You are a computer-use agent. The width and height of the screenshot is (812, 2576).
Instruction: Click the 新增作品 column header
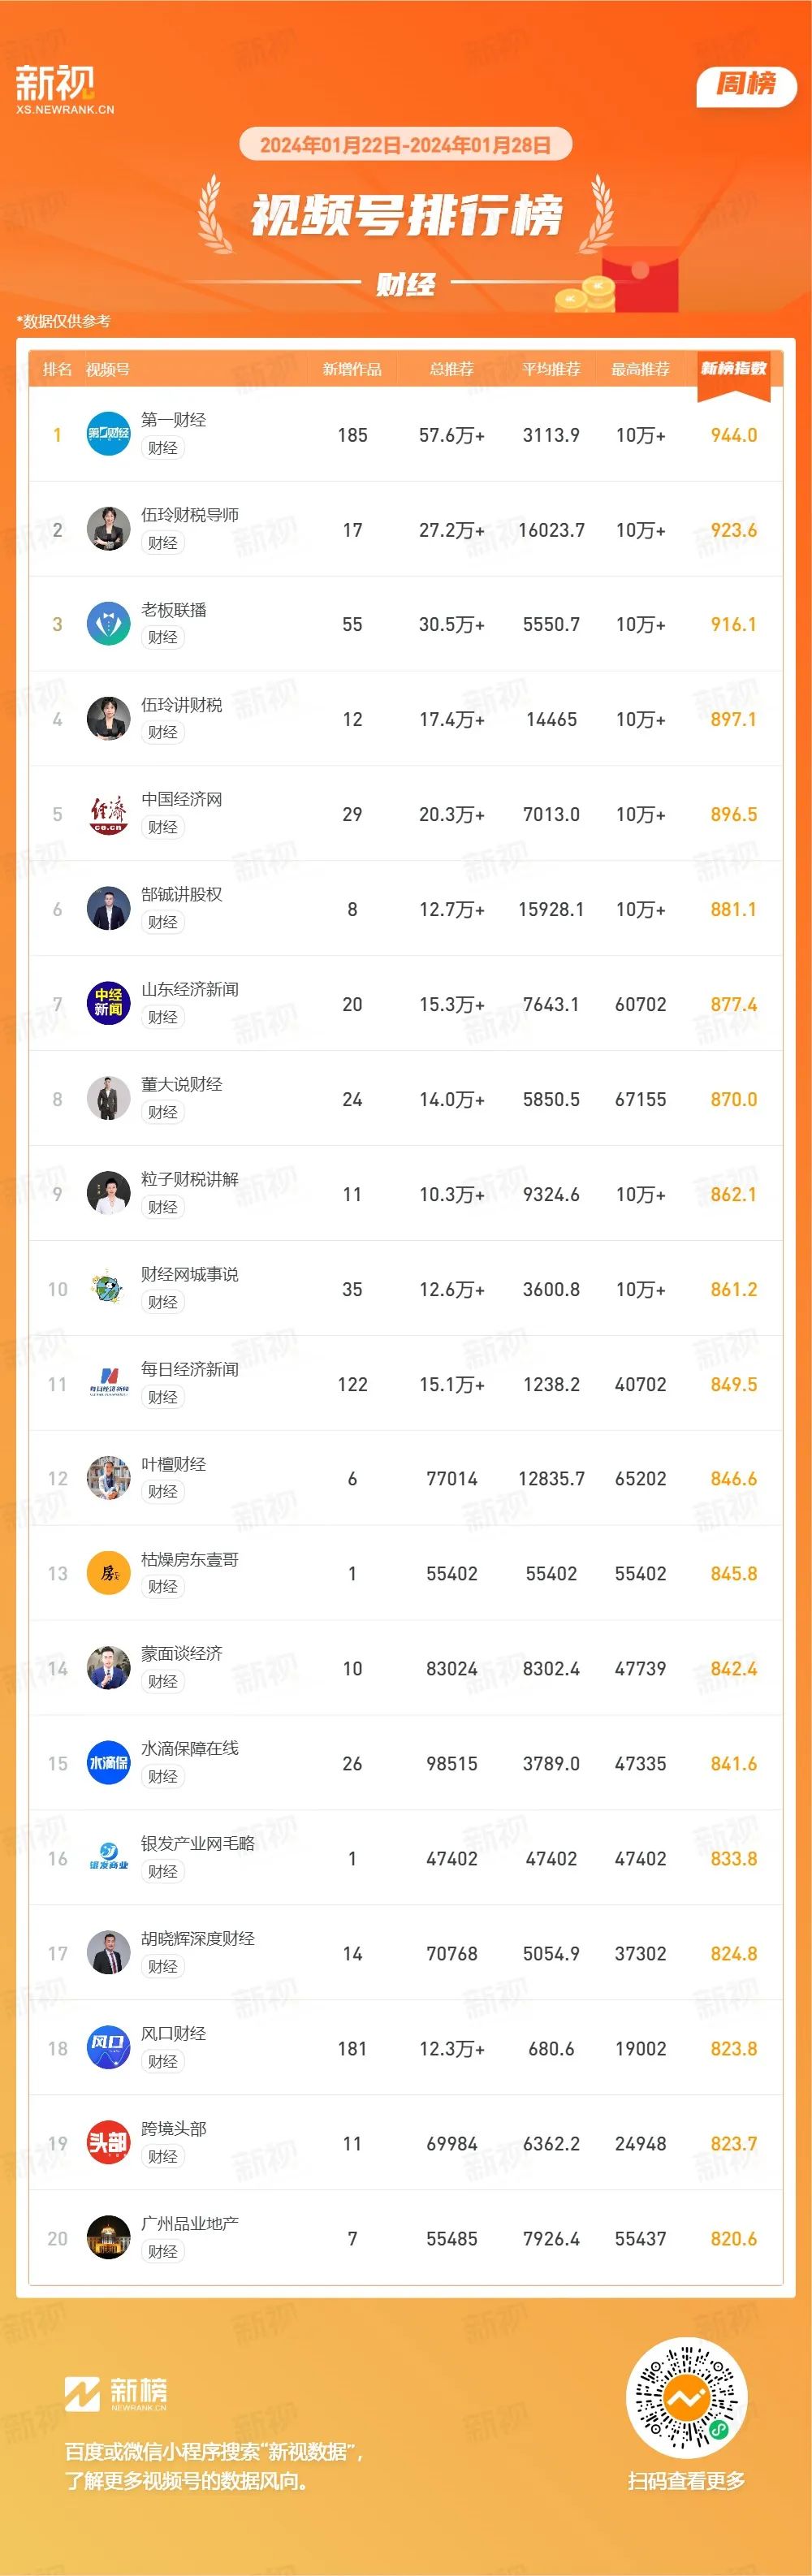pyautogui.click(x=352, y=369)
